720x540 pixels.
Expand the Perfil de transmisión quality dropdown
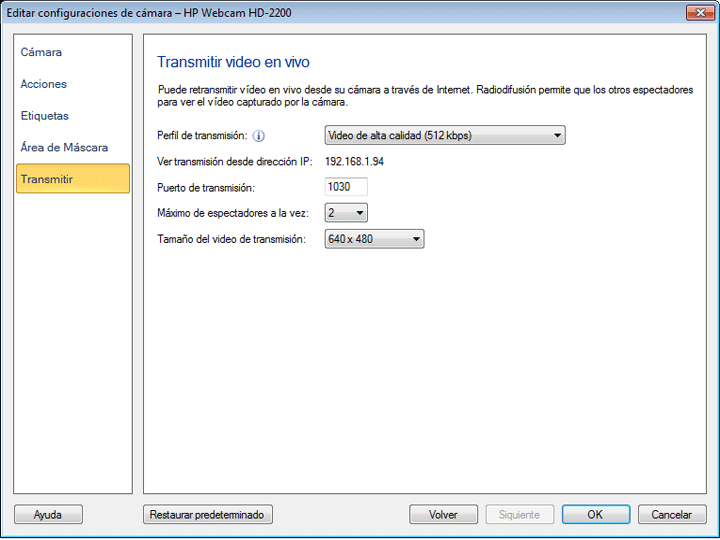[445, 135]
